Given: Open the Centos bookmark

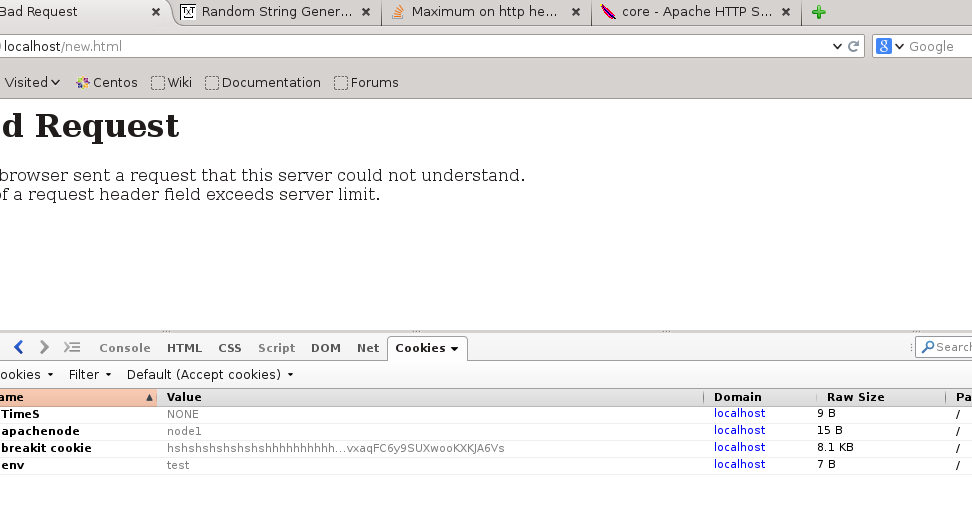Looking at the screenshot, I should 107,82.
